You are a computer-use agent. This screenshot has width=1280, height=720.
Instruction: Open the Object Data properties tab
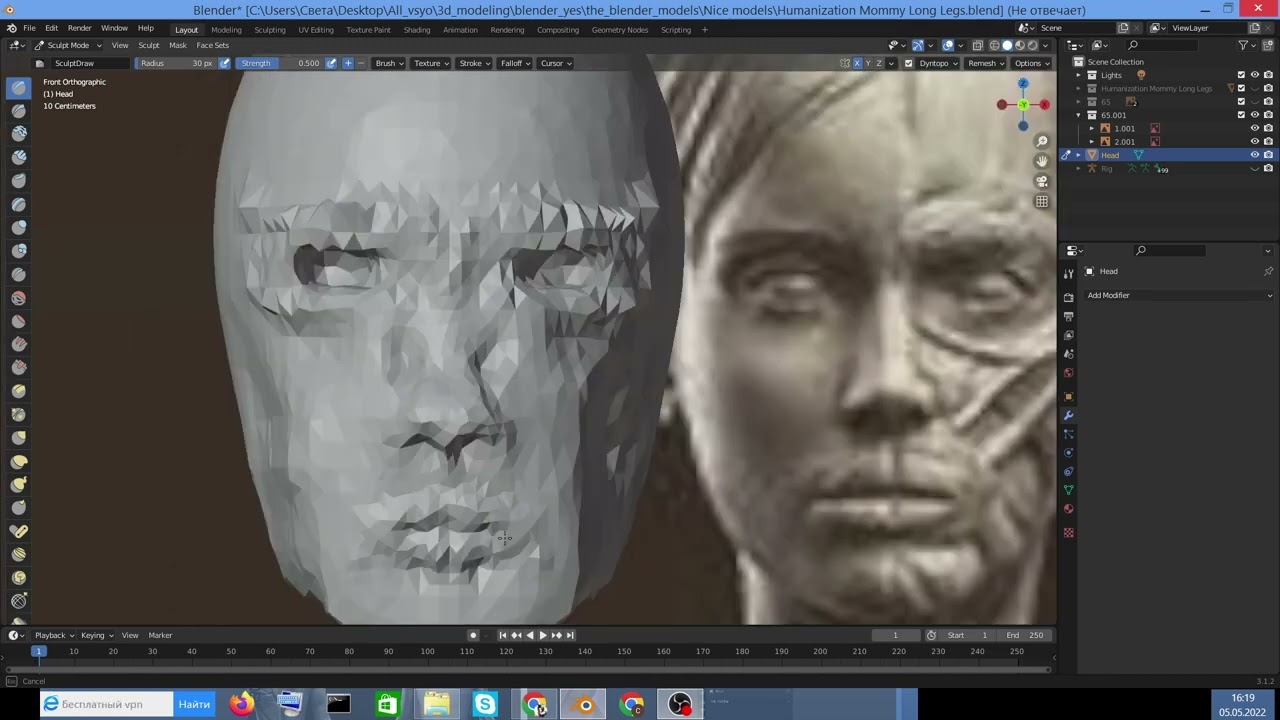[x=1068, y=490]
